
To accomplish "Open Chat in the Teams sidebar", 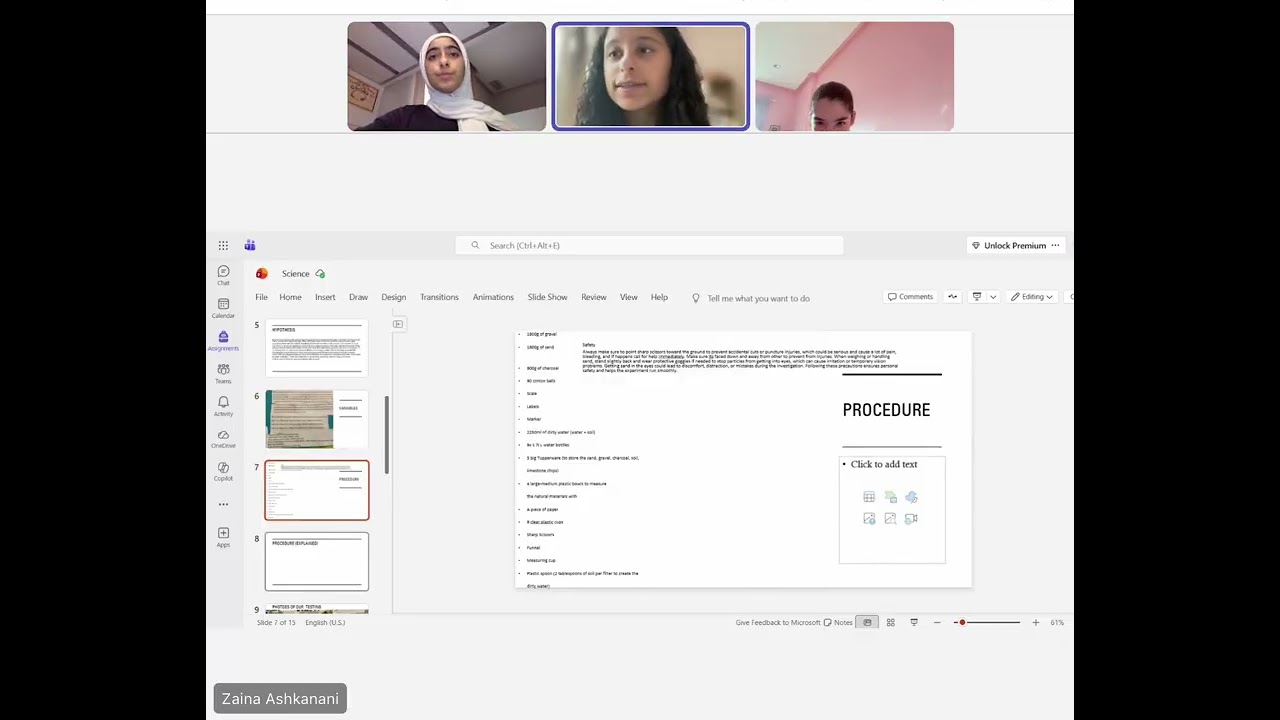I will coord(223,275).
